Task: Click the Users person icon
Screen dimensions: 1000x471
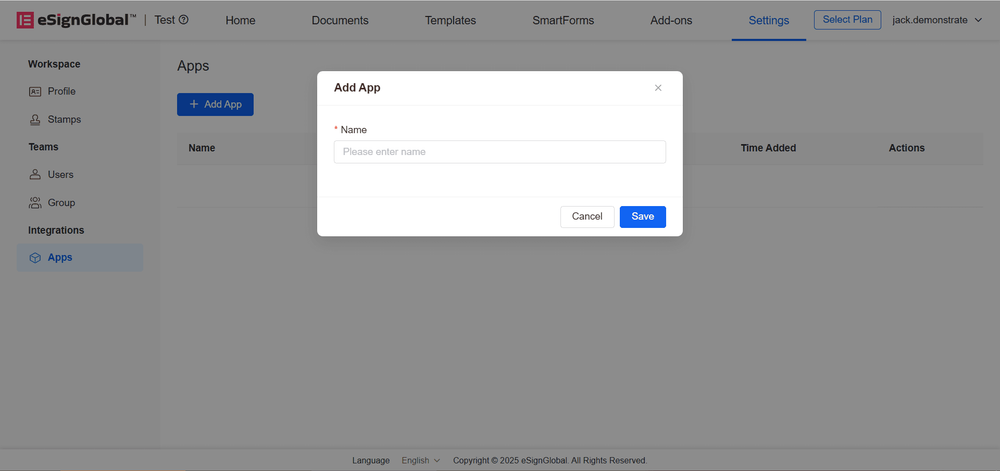Action: point(35,174)
